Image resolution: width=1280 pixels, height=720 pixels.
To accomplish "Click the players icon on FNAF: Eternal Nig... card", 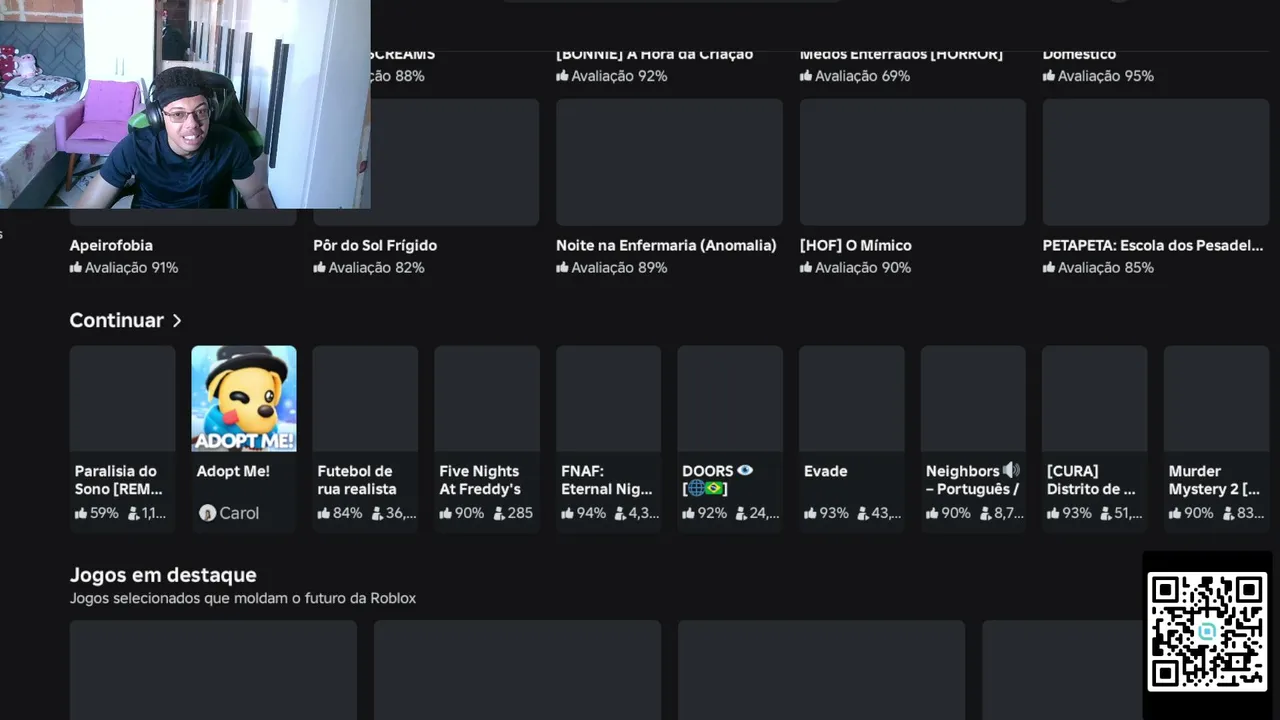I will (621, 513).
